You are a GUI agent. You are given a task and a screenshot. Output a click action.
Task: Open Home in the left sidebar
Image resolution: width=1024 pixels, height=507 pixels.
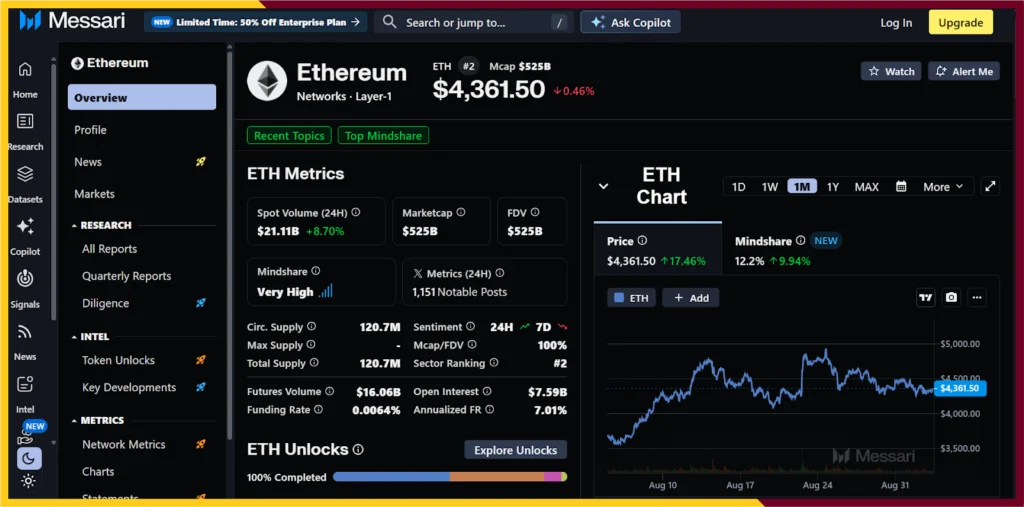click(25, 78)
